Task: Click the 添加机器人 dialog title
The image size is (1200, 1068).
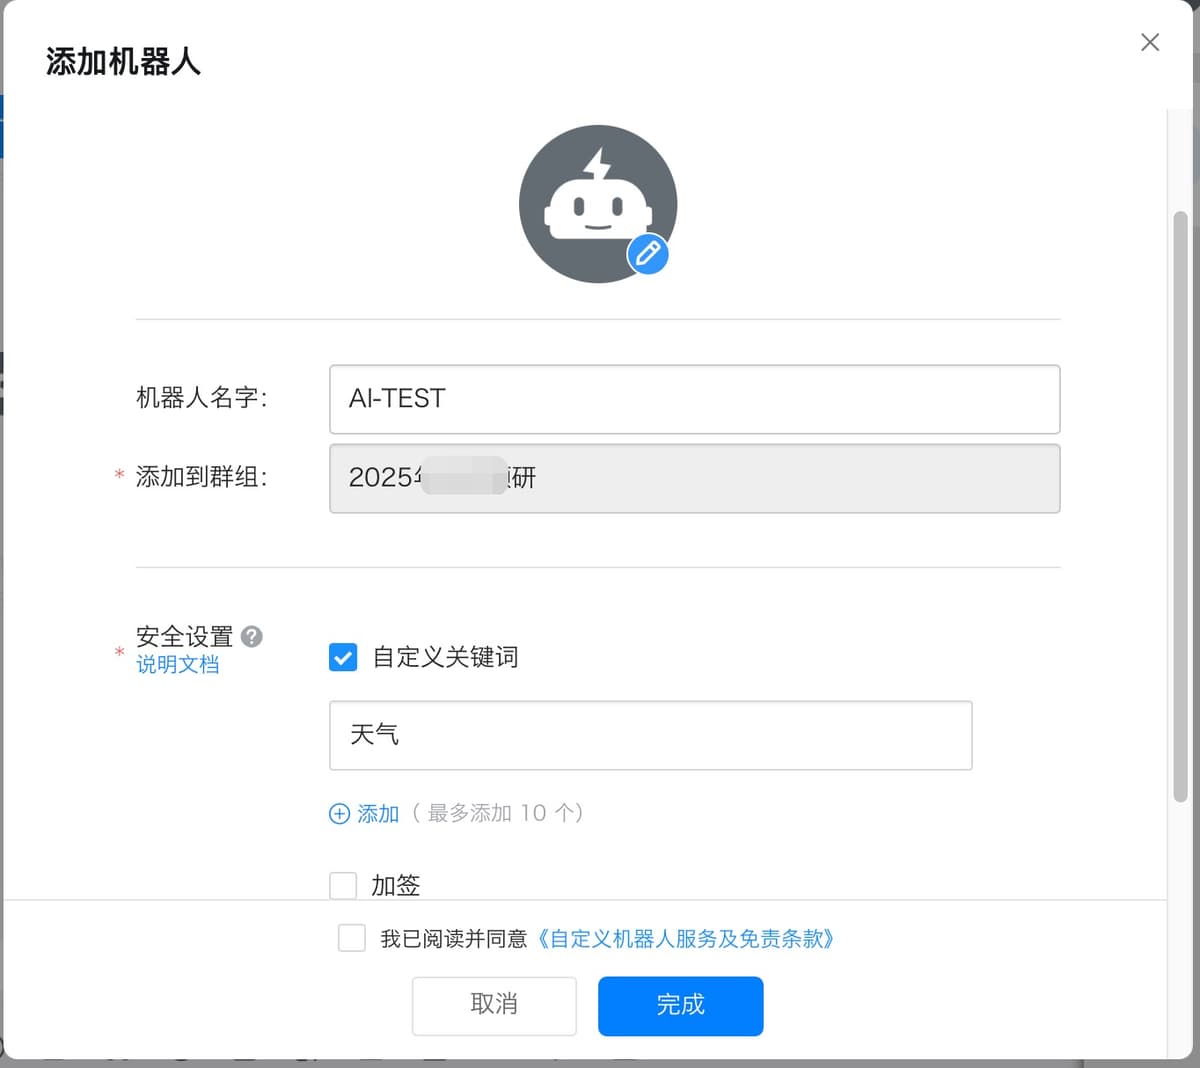Action: click(123, 62)
